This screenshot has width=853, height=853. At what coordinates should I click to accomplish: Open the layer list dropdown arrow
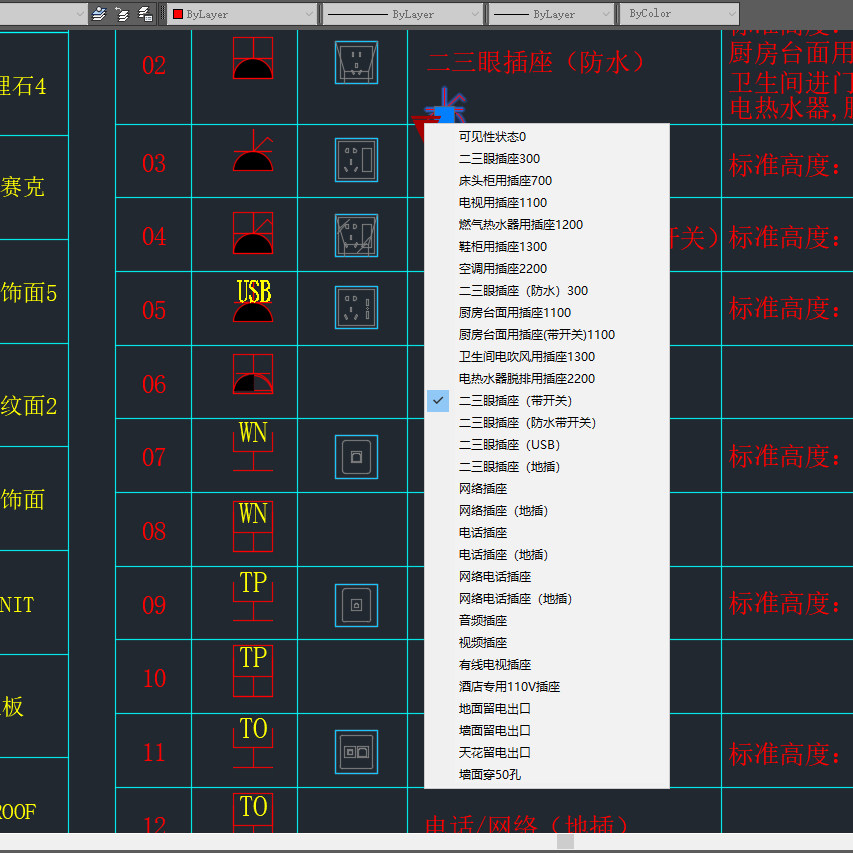(79, 14)
